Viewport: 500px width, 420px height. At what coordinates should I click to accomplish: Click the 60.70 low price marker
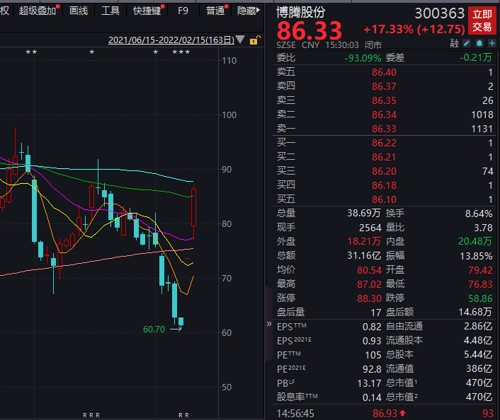[154, 329]
